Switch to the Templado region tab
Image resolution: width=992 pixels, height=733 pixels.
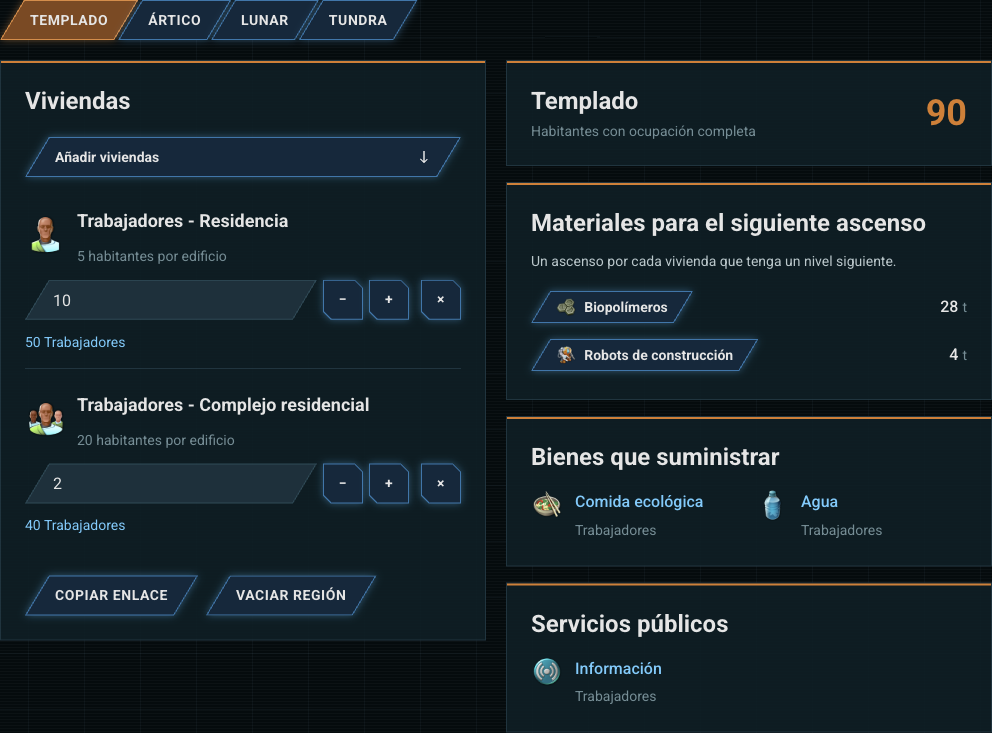[69, 20]
